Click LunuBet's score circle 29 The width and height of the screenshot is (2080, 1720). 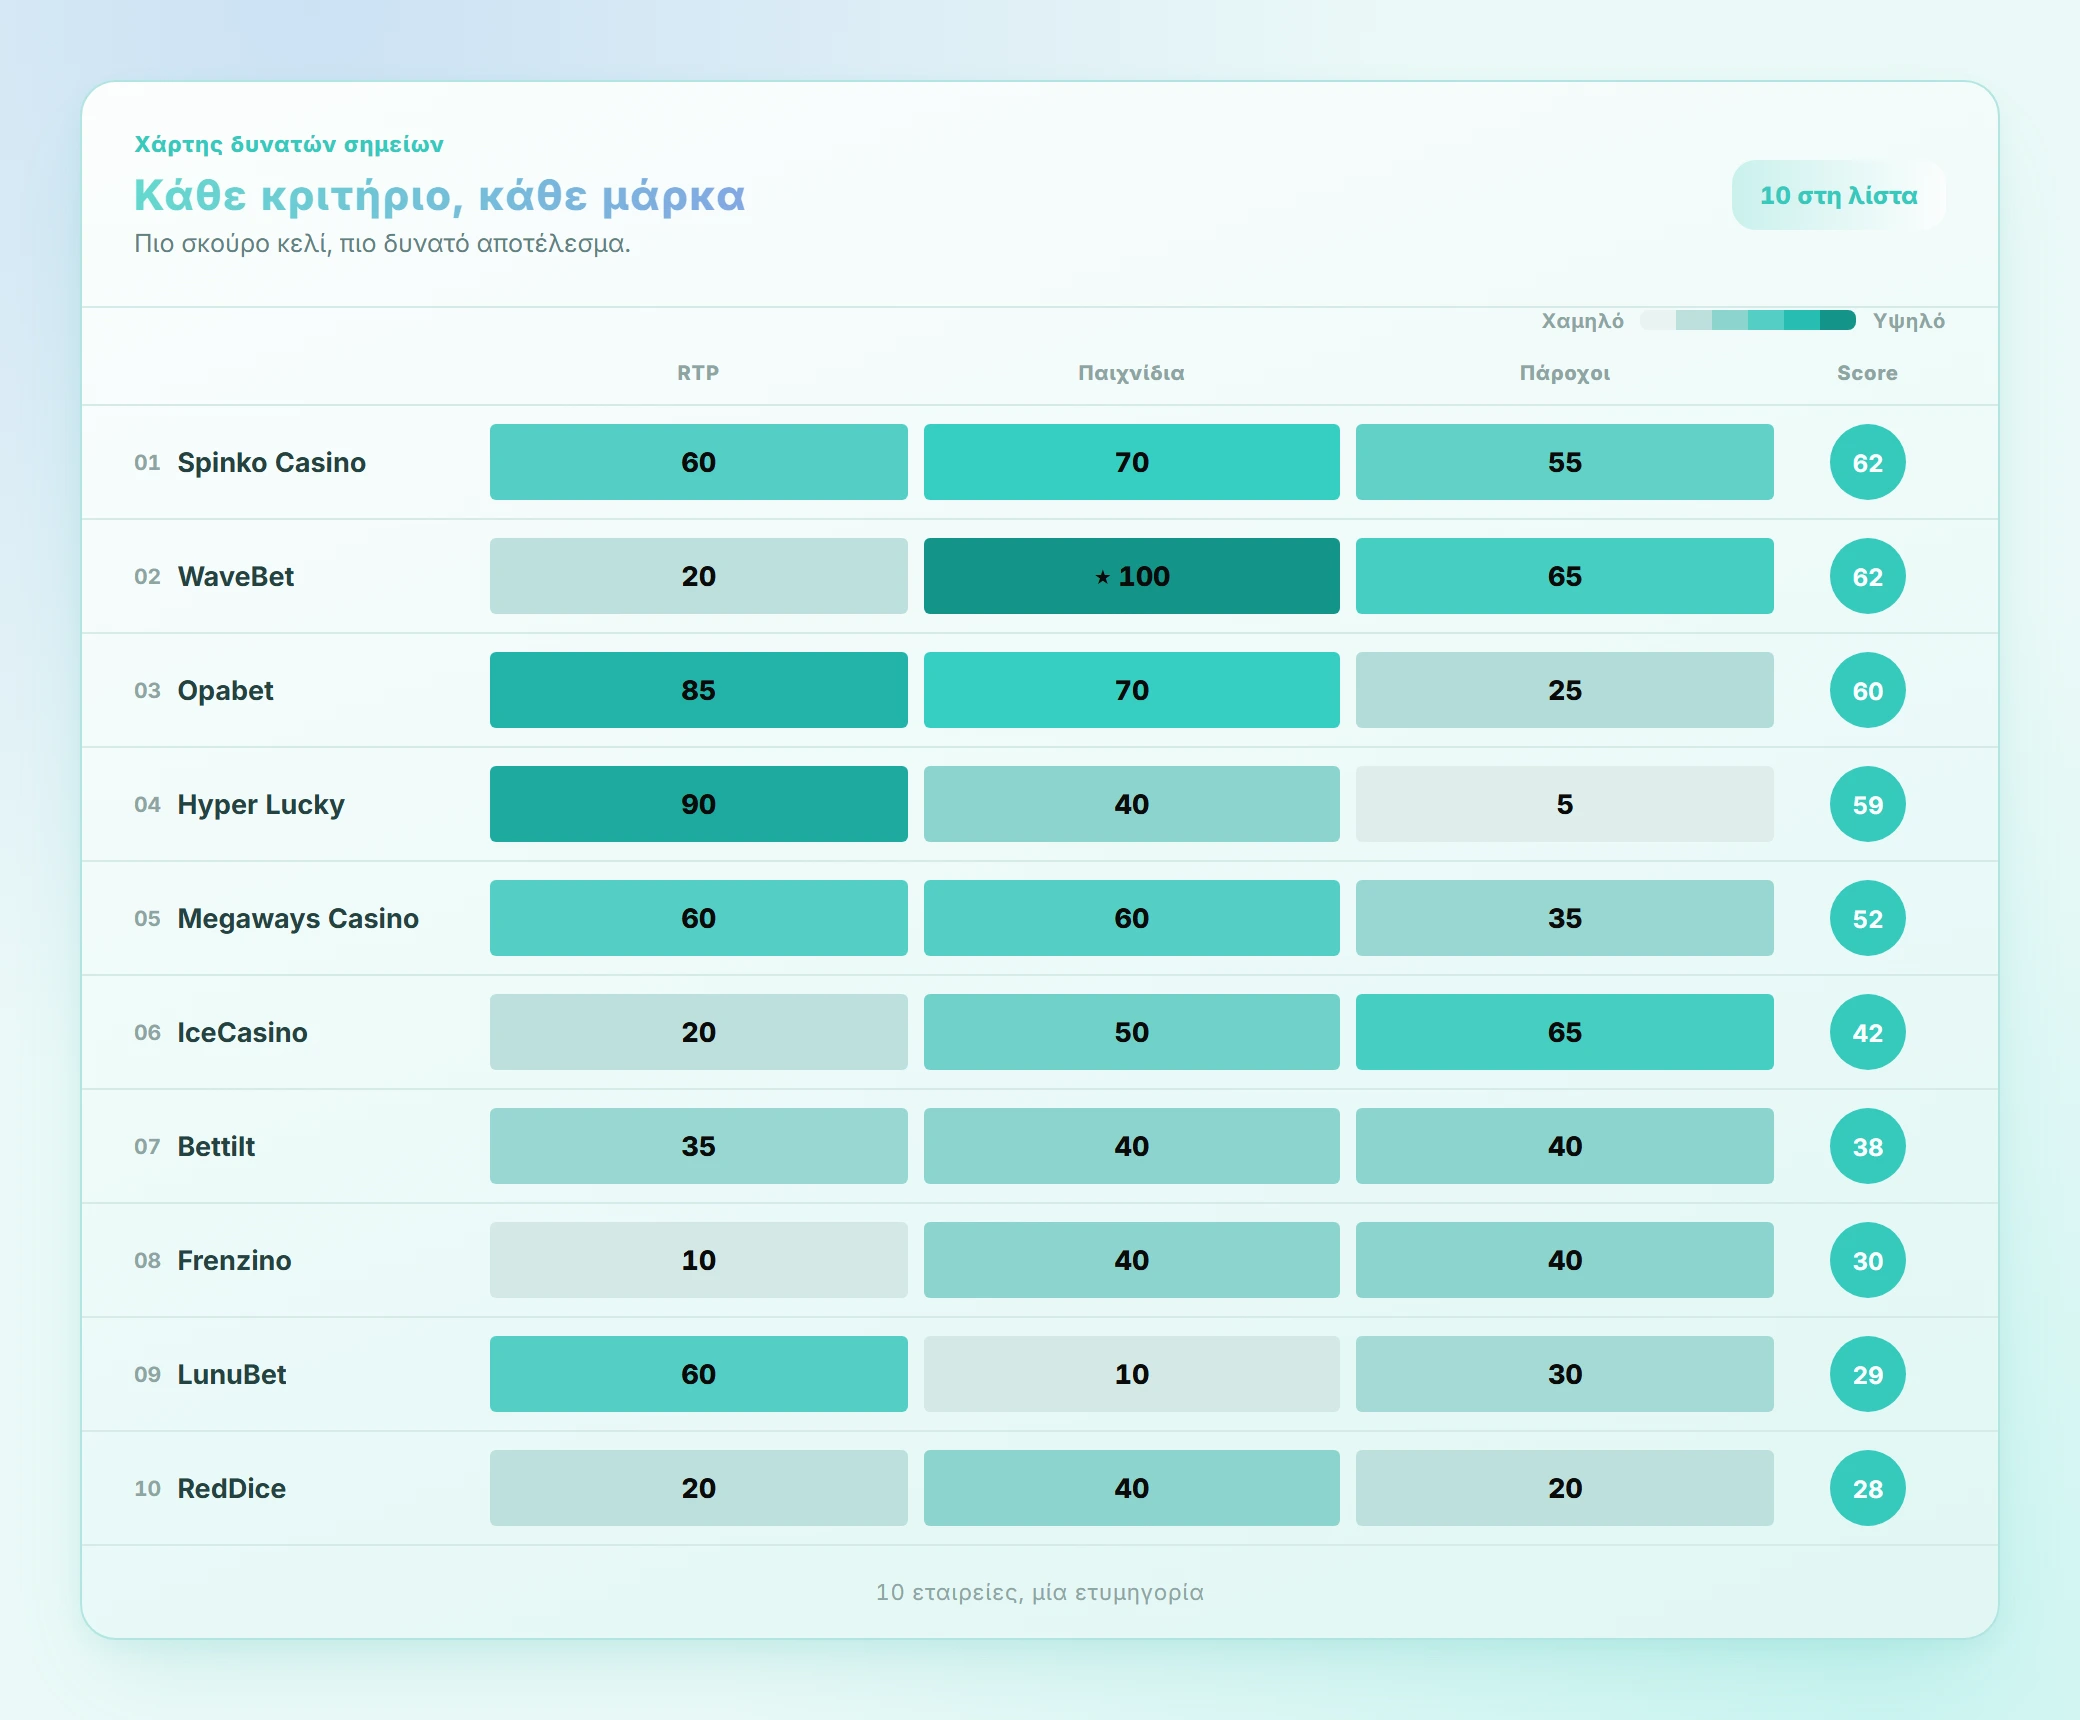tap(1867, 1374)
